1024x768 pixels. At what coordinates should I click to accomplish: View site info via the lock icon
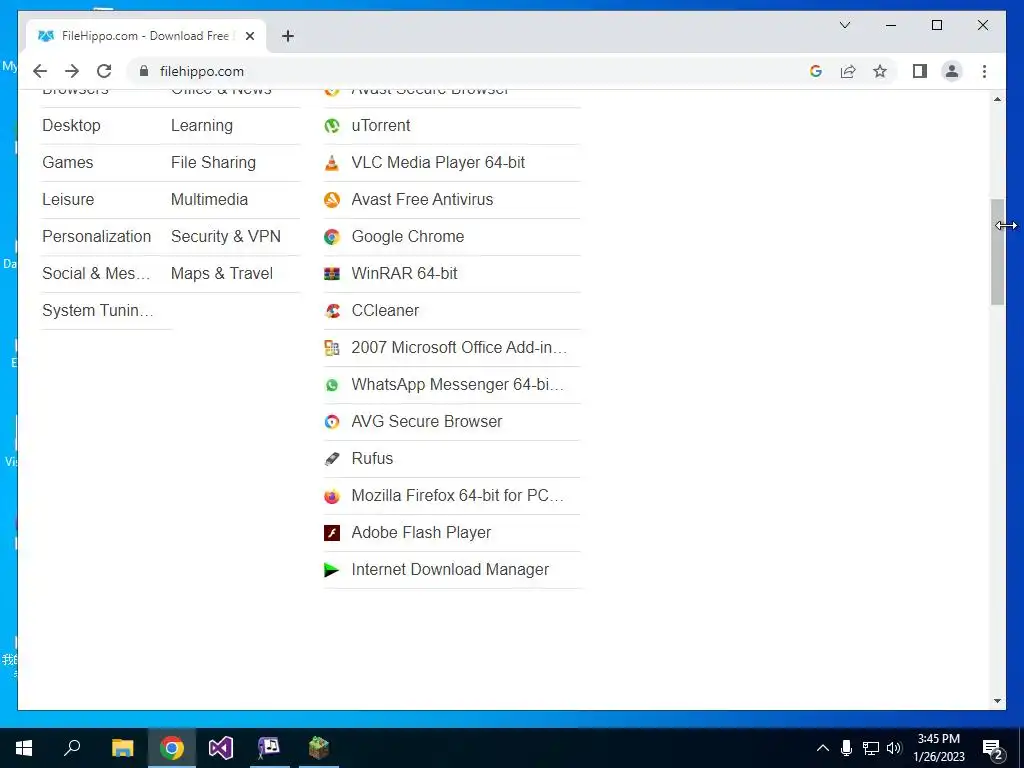tap(144, 71)
